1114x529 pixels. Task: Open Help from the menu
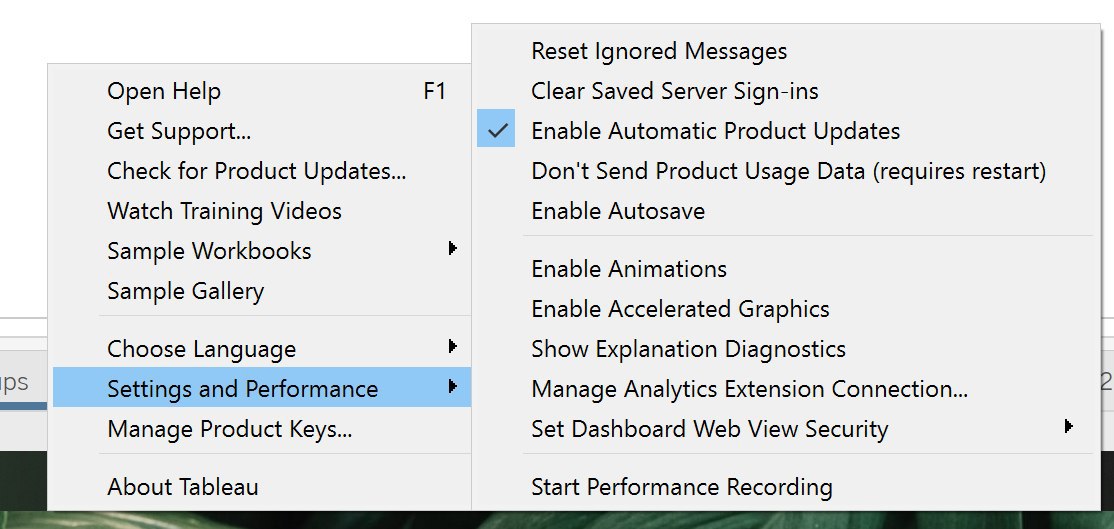(262, 91)
